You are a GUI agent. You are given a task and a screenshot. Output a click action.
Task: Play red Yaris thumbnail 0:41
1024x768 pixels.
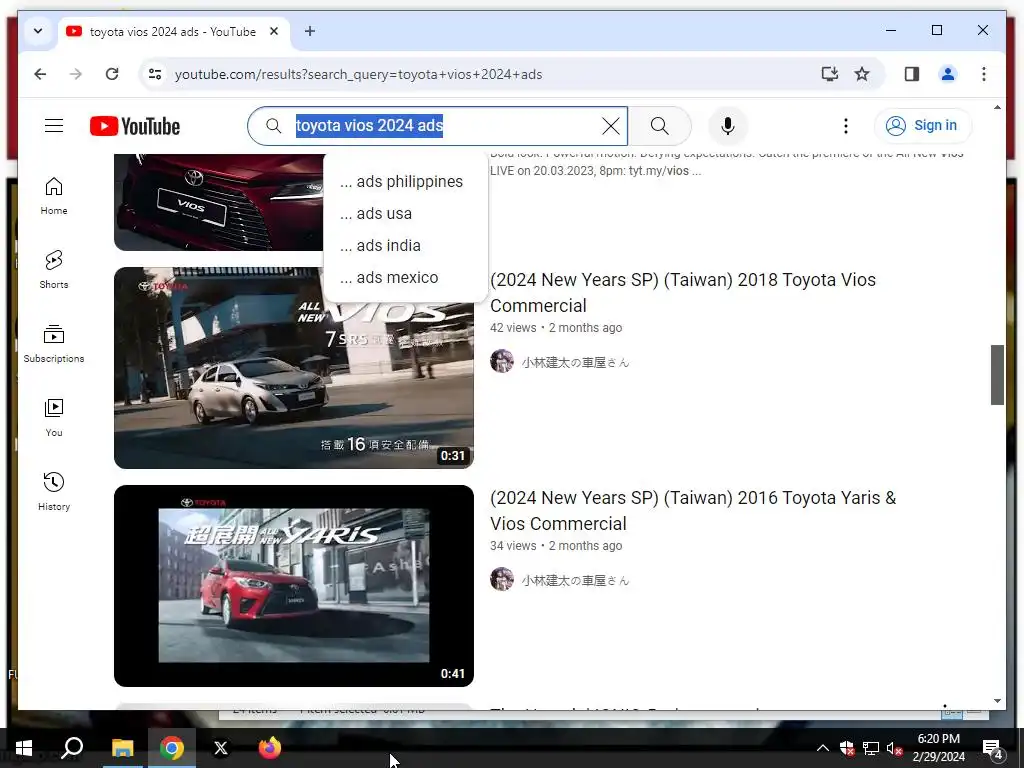click(x=294, y=586)
